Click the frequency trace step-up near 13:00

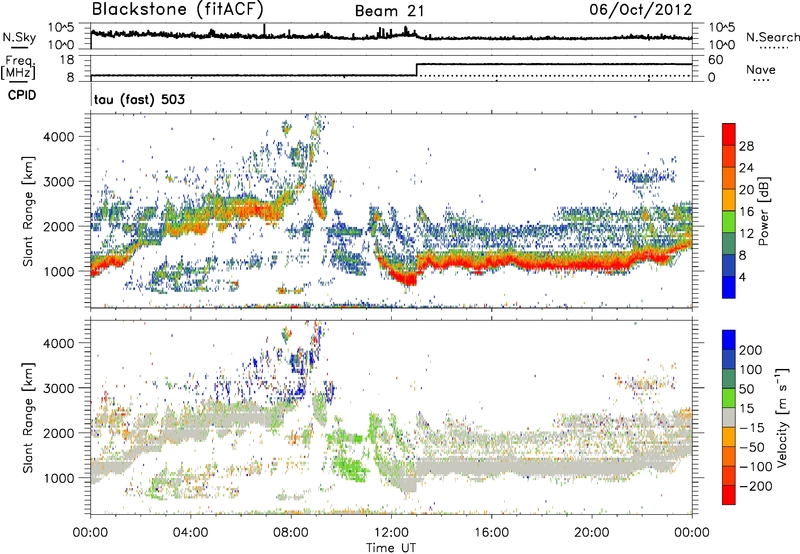(417, 70)
